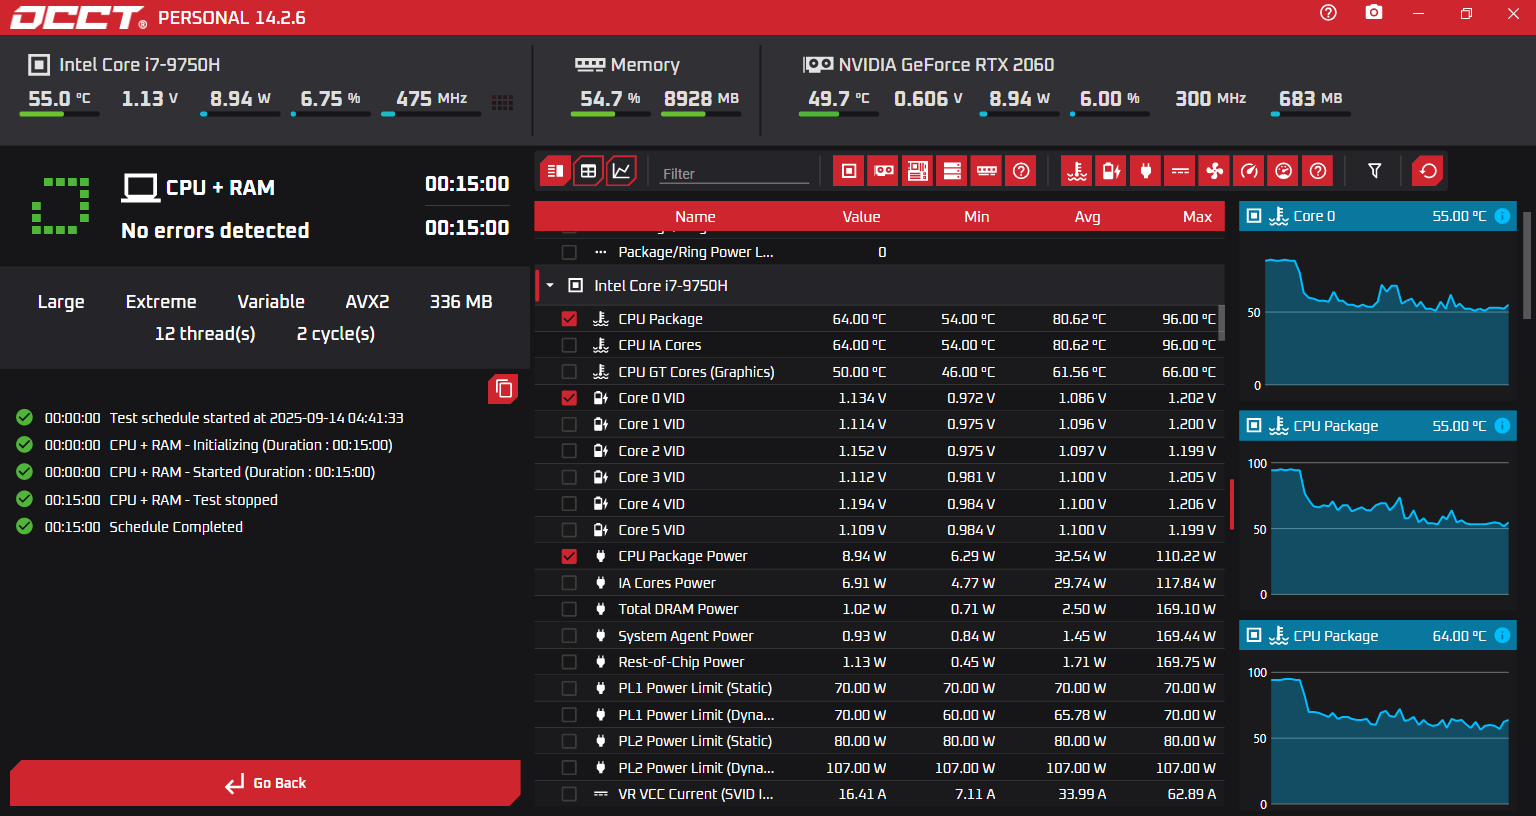Screen dimensions: 1536x816
Task: Click the NVIDIA GeForce RTX 2060 heading
Action: click(946, 65)
